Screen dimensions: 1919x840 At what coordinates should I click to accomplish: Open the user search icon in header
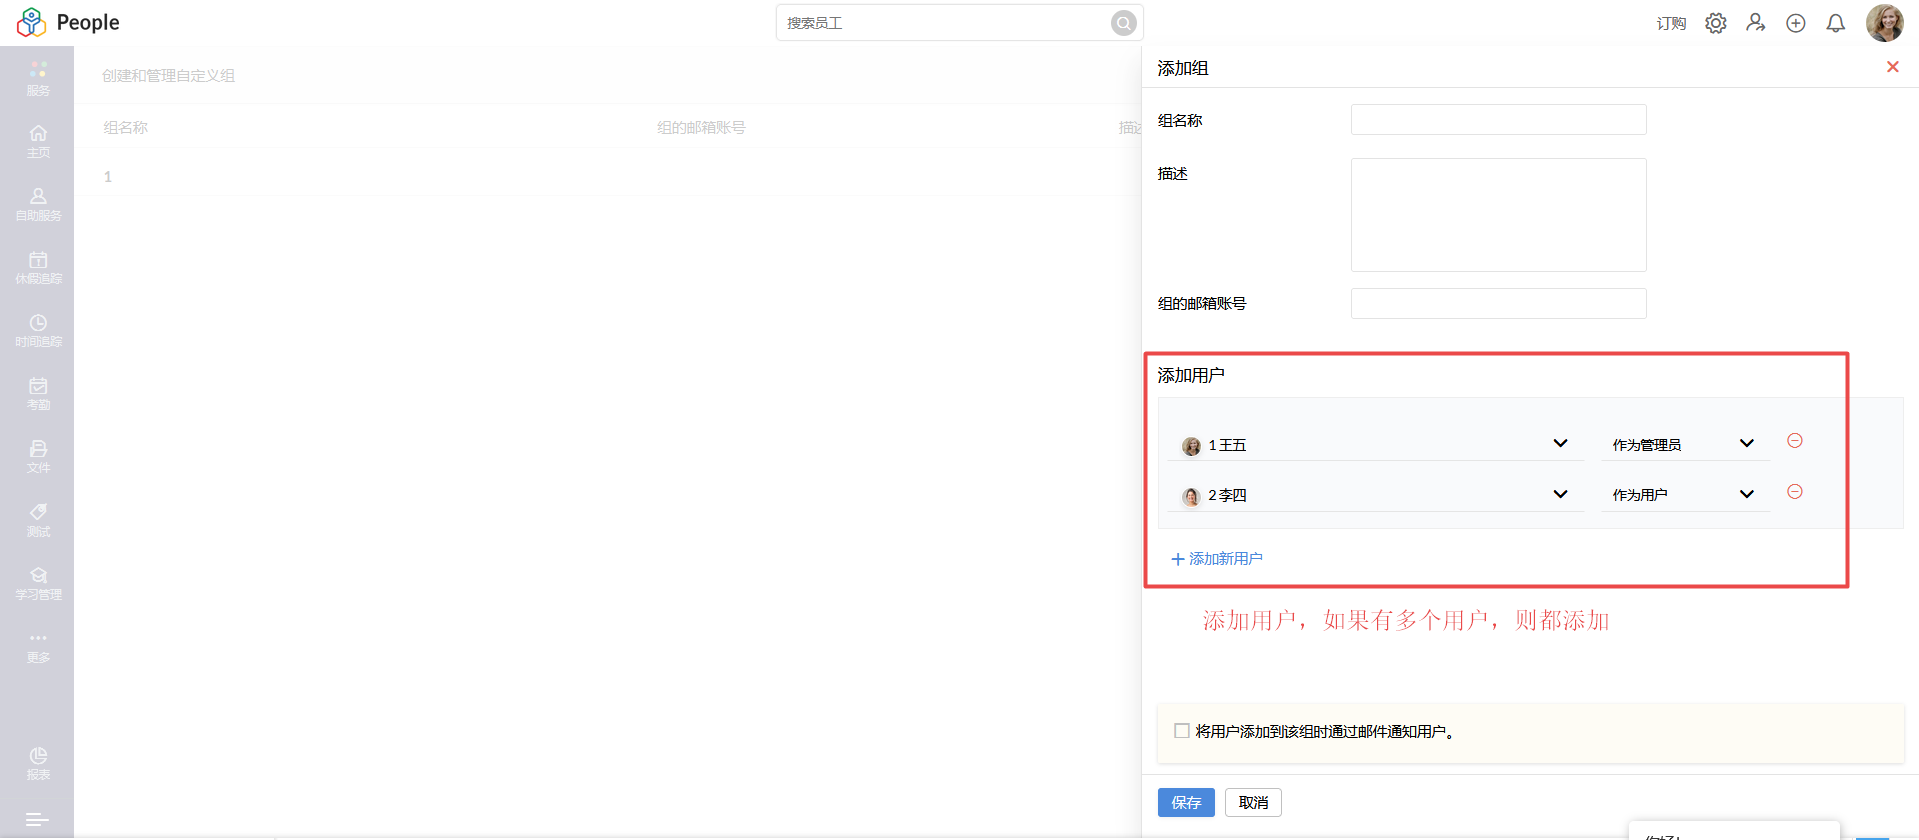pyautogui.click(x=1755, y=23)
